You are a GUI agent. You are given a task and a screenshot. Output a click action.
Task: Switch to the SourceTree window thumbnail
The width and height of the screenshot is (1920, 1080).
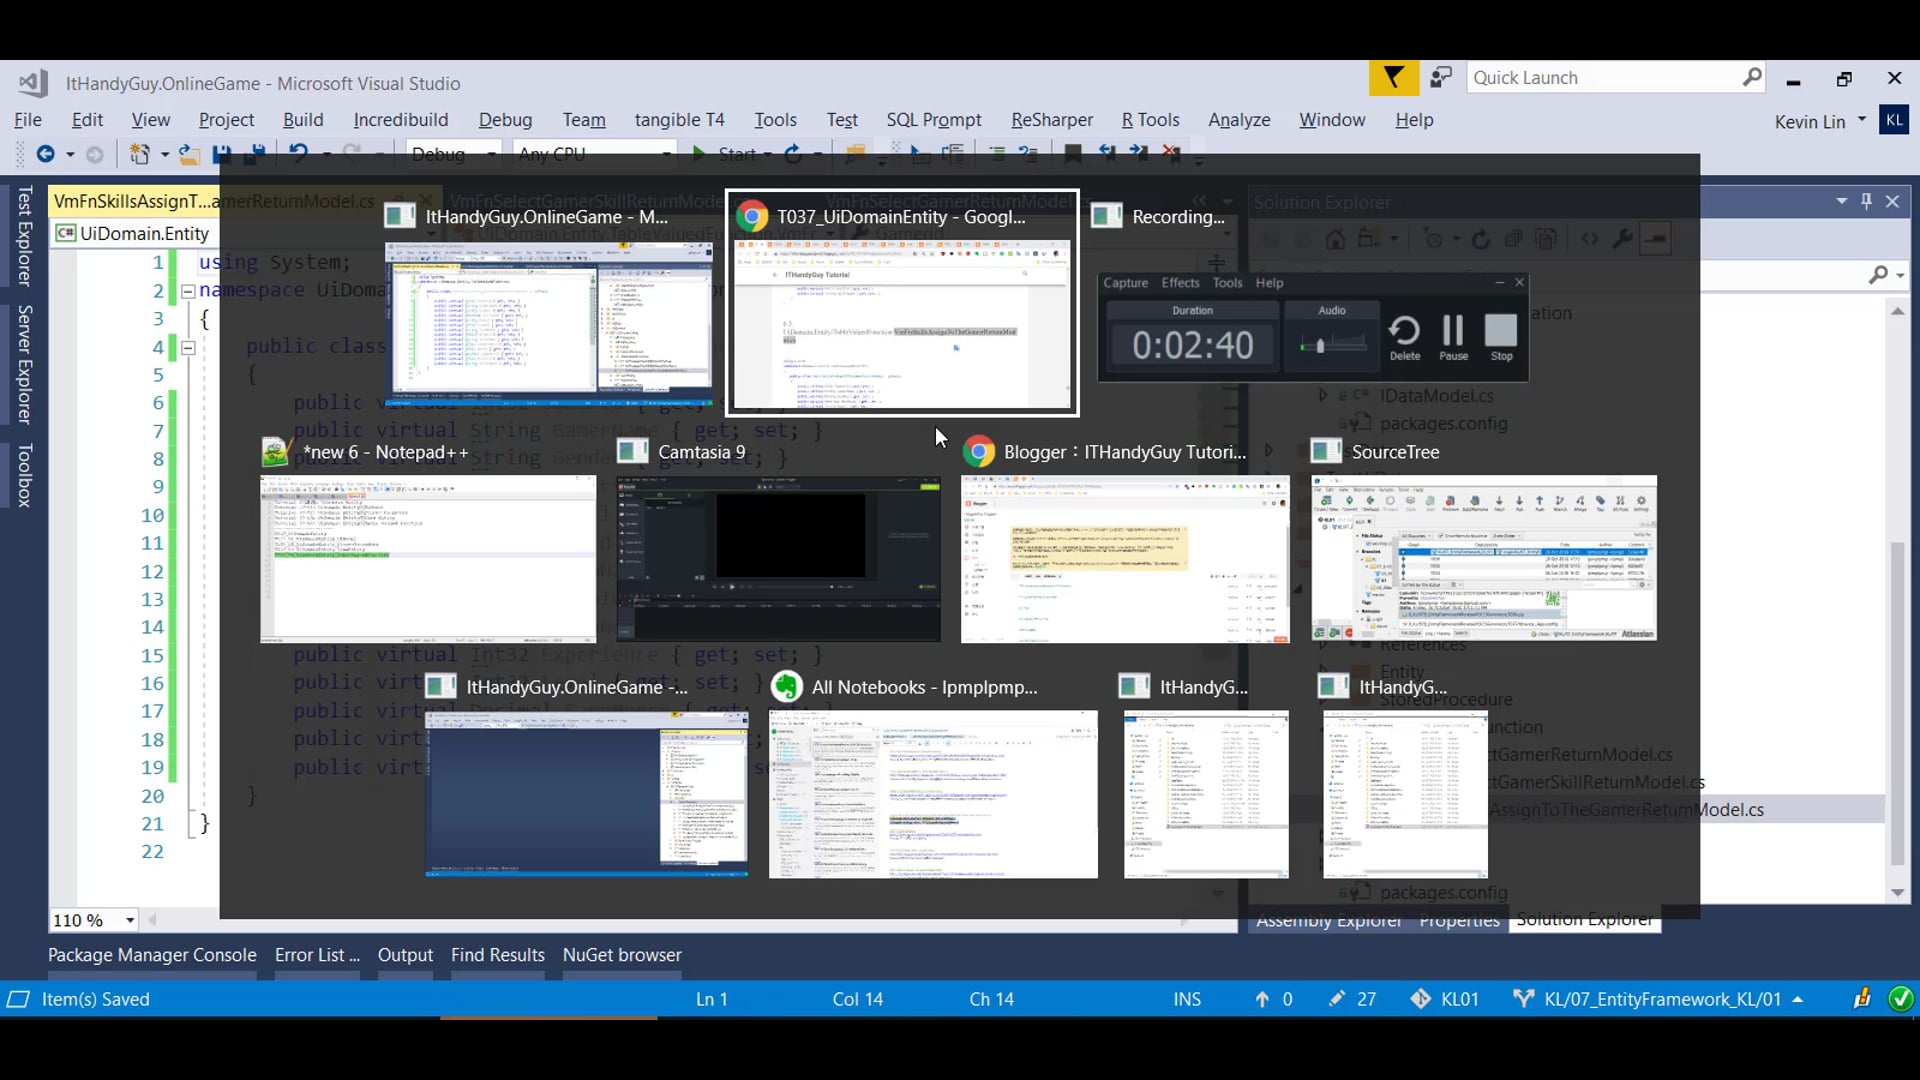click(x=1484, y=558)
